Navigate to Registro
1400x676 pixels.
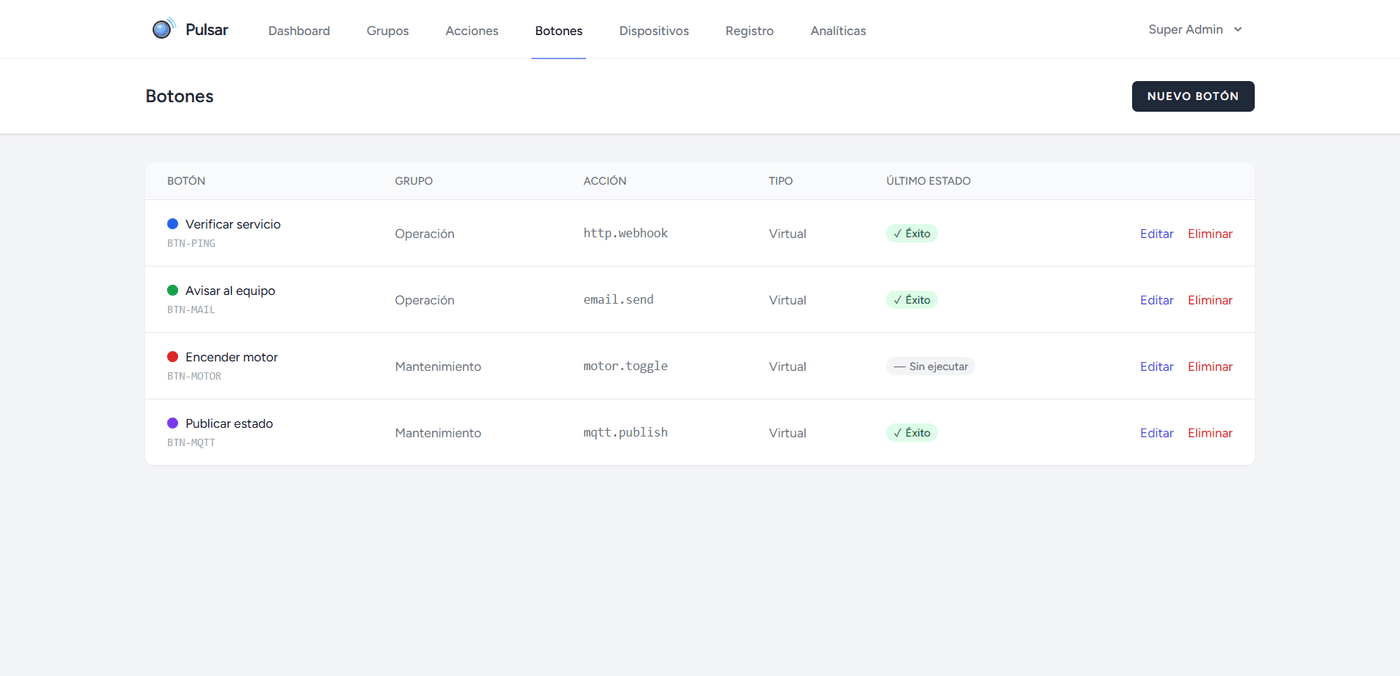coord(750,31)
